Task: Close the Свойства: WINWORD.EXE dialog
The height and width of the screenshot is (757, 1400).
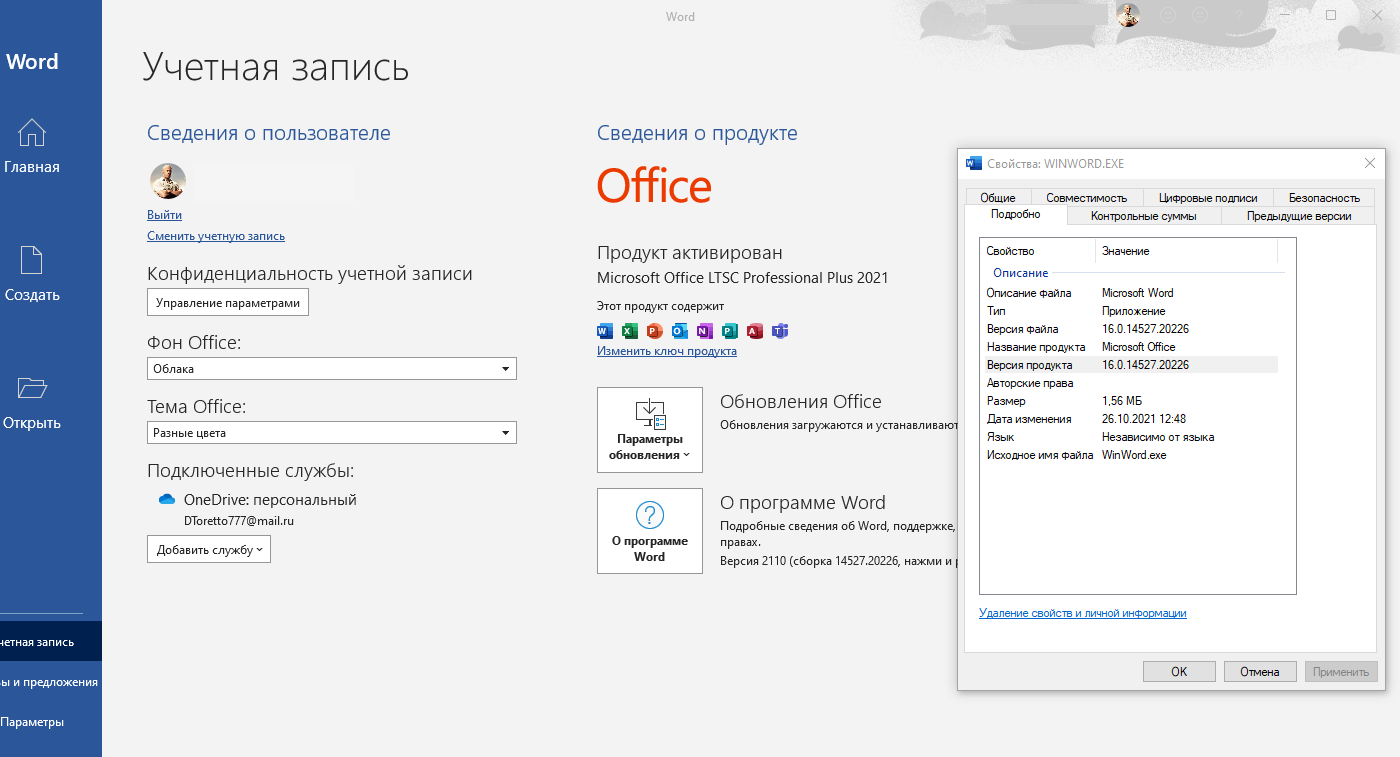Action: click(1369, 163)
